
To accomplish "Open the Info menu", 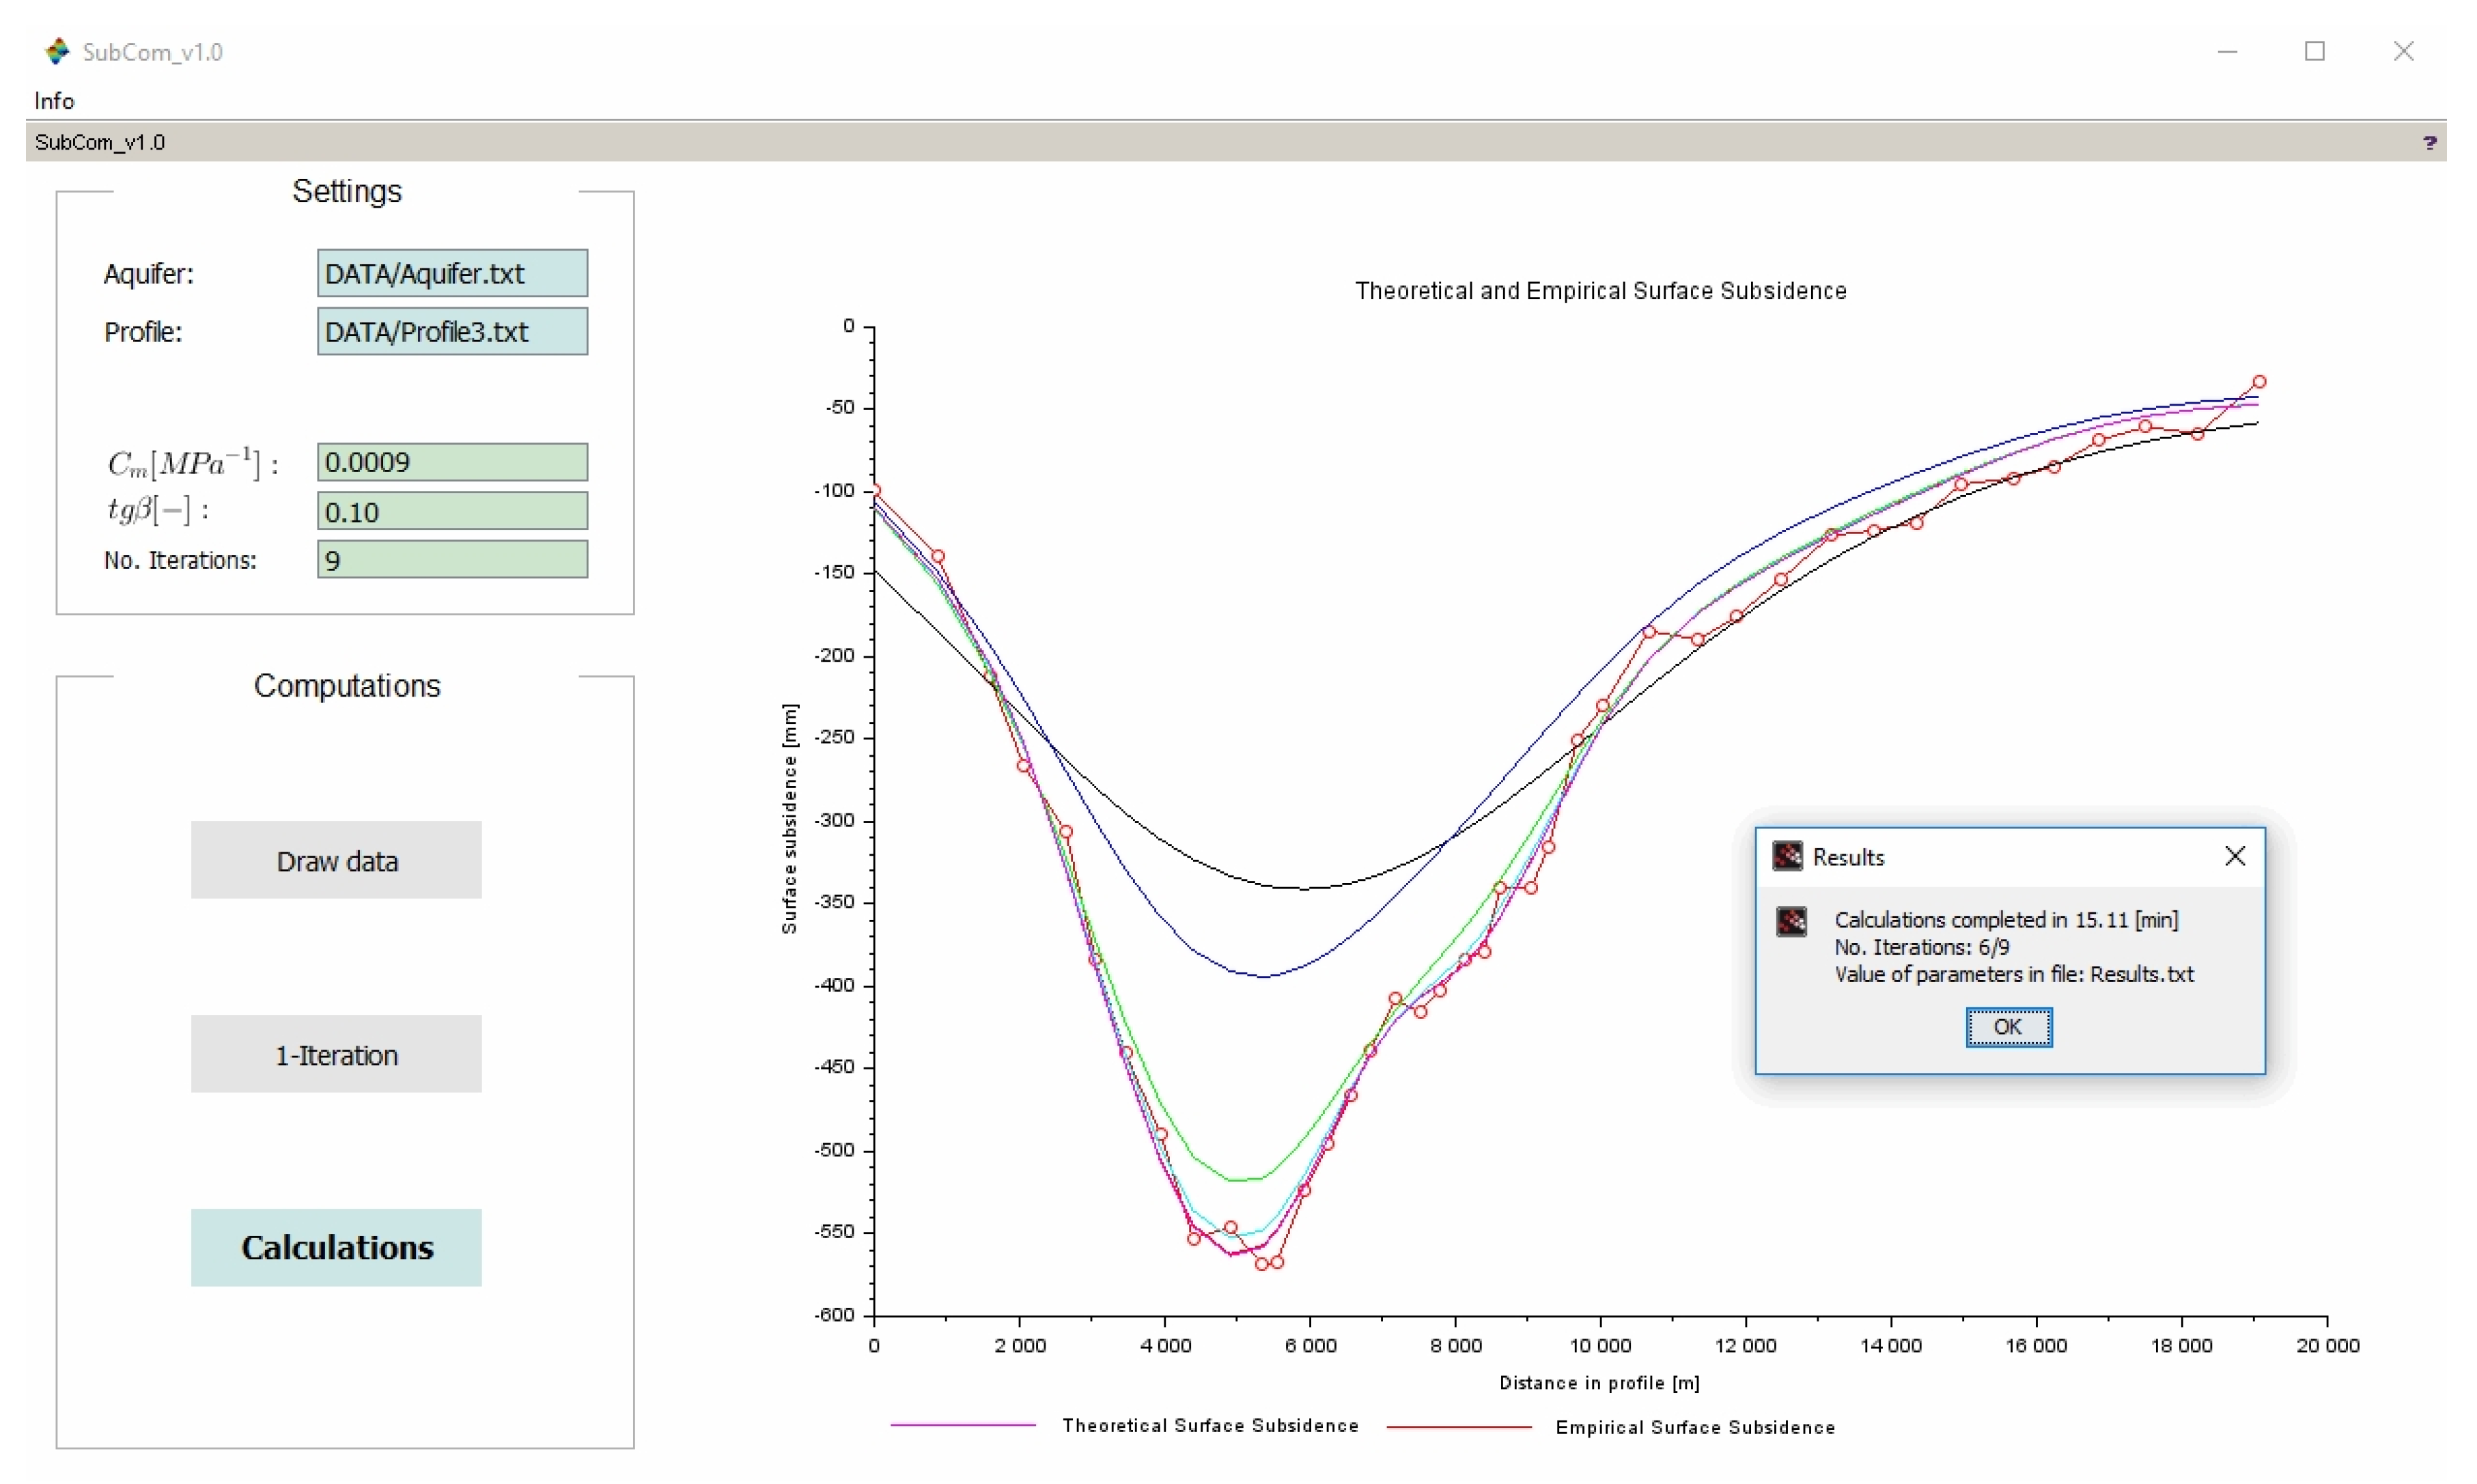I will tap(54, 101).
